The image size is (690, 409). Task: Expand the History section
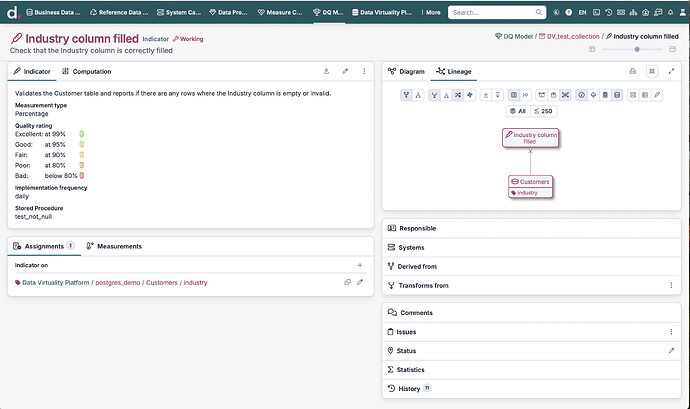pos(531,388)
